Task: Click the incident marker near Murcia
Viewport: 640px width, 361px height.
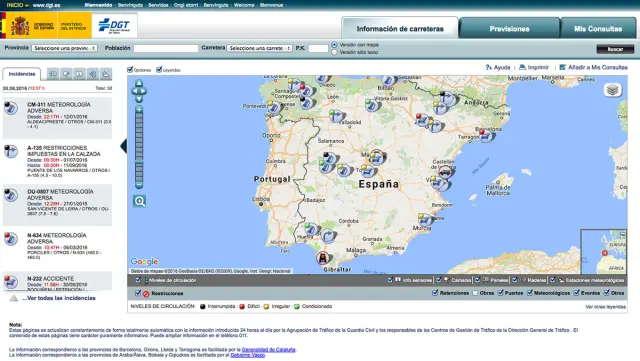Action: click(x=425, y=220)
